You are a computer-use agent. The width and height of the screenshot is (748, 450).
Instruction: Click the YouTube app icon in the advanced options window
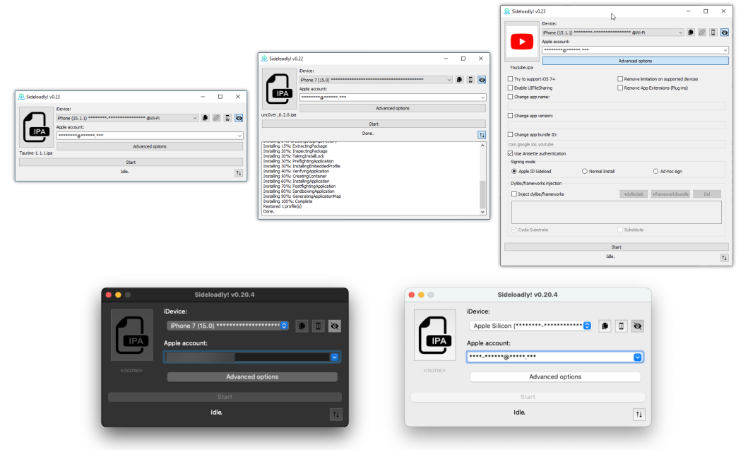[x=521, y=41]
